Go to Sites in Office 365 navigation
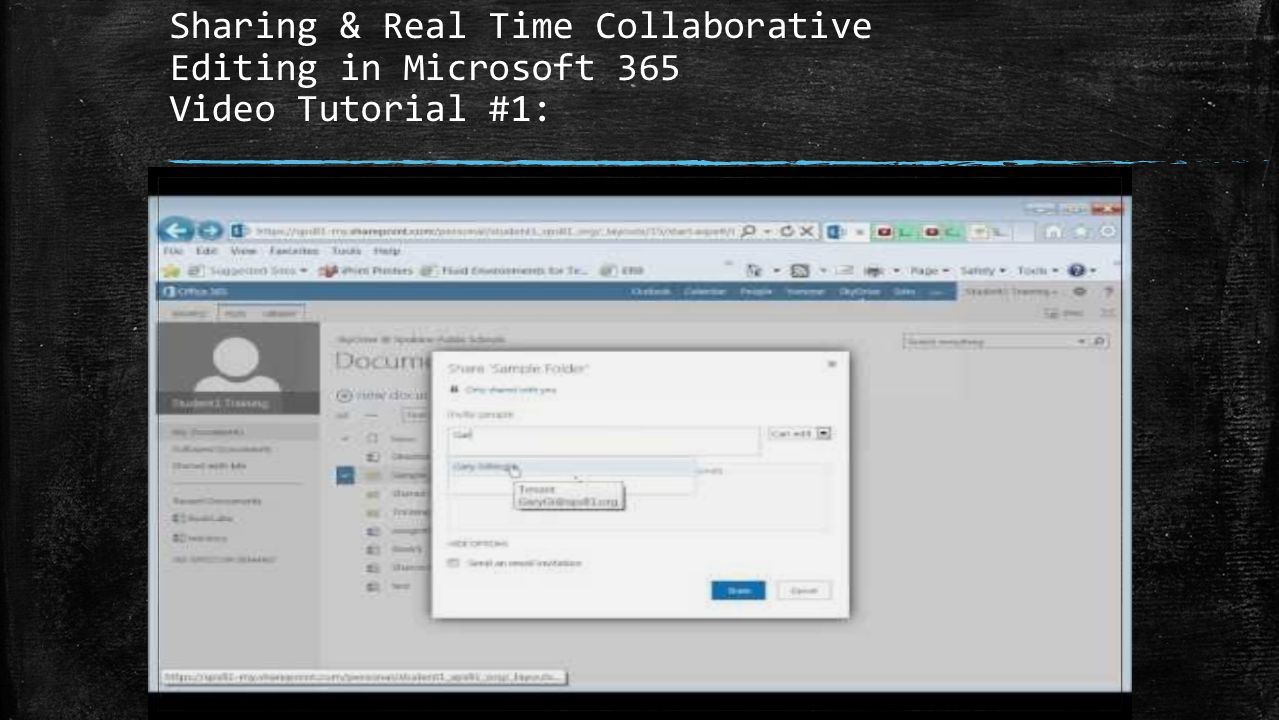This screenshot has width=1279, height=720. coord(905,291)
